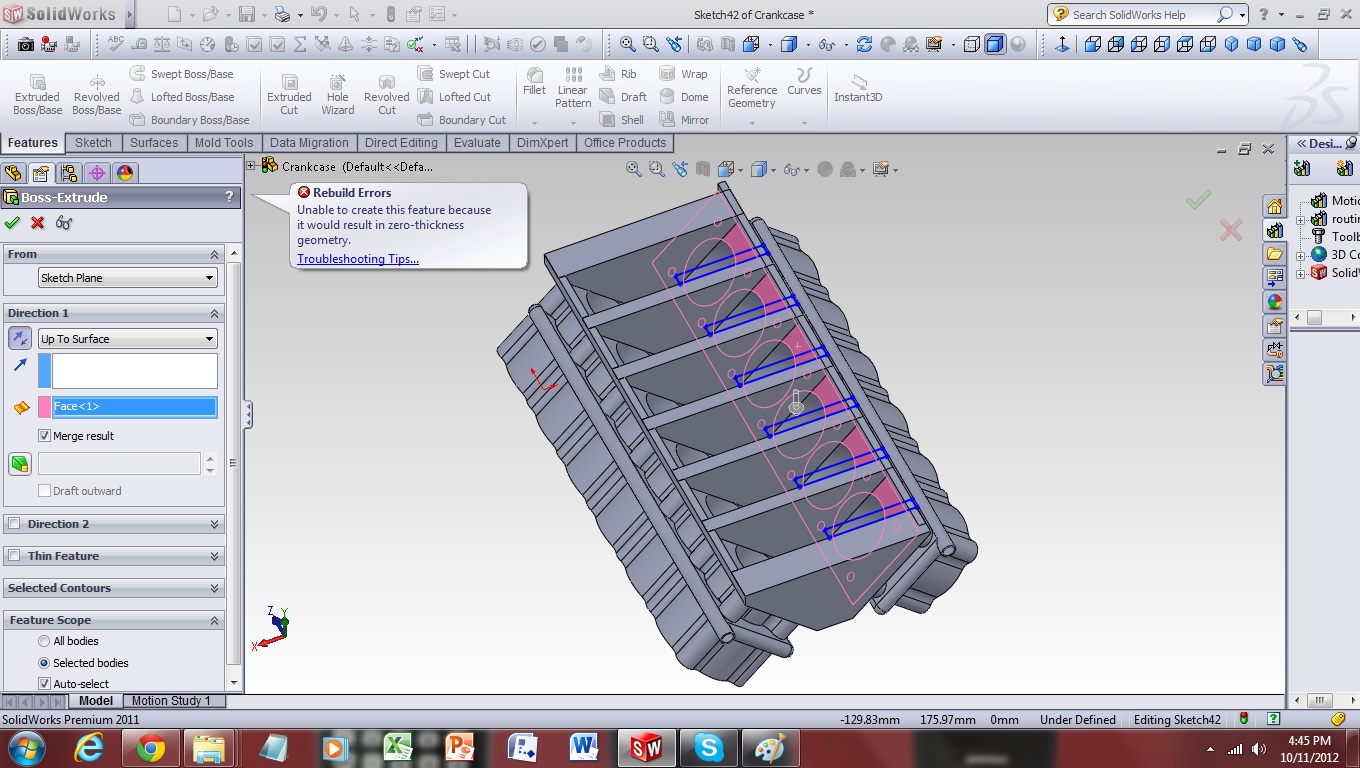
Task: Select the Extruded Cut tool
Action: [x=289, y=94]
